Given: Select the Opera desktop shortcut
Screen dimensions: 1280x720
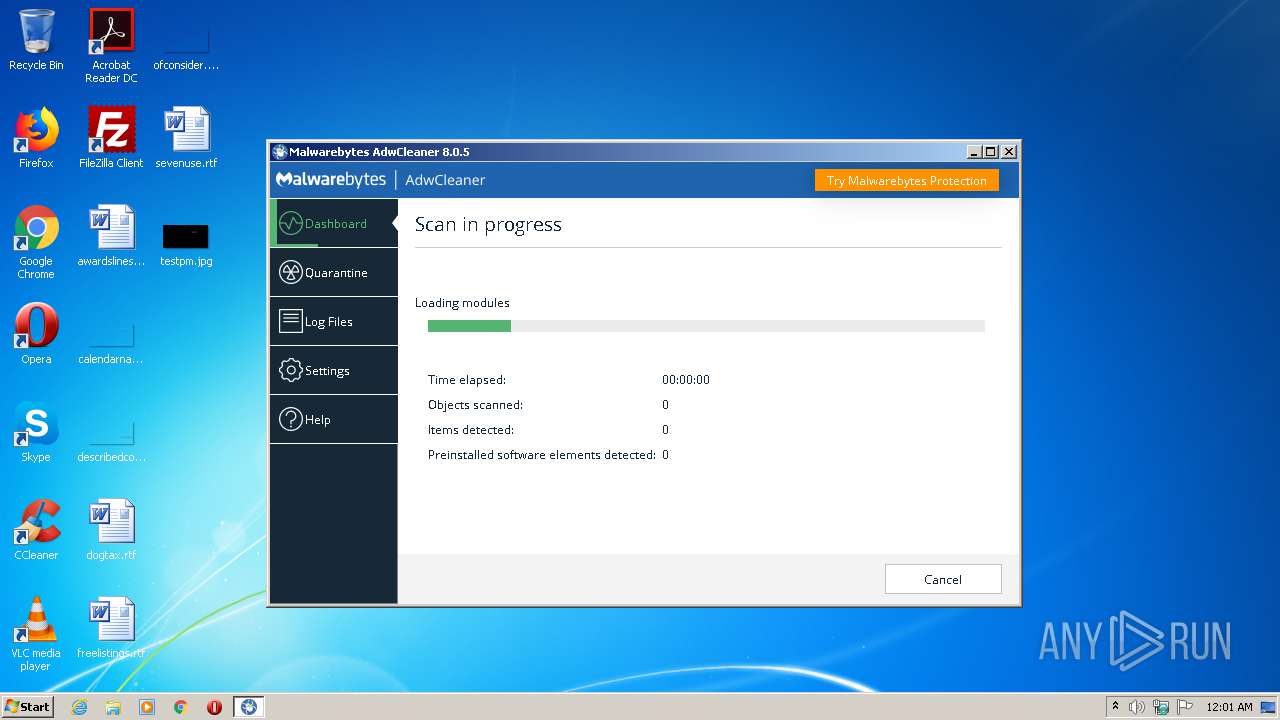Looking at the screenshot, I should (x=36, y=334).
